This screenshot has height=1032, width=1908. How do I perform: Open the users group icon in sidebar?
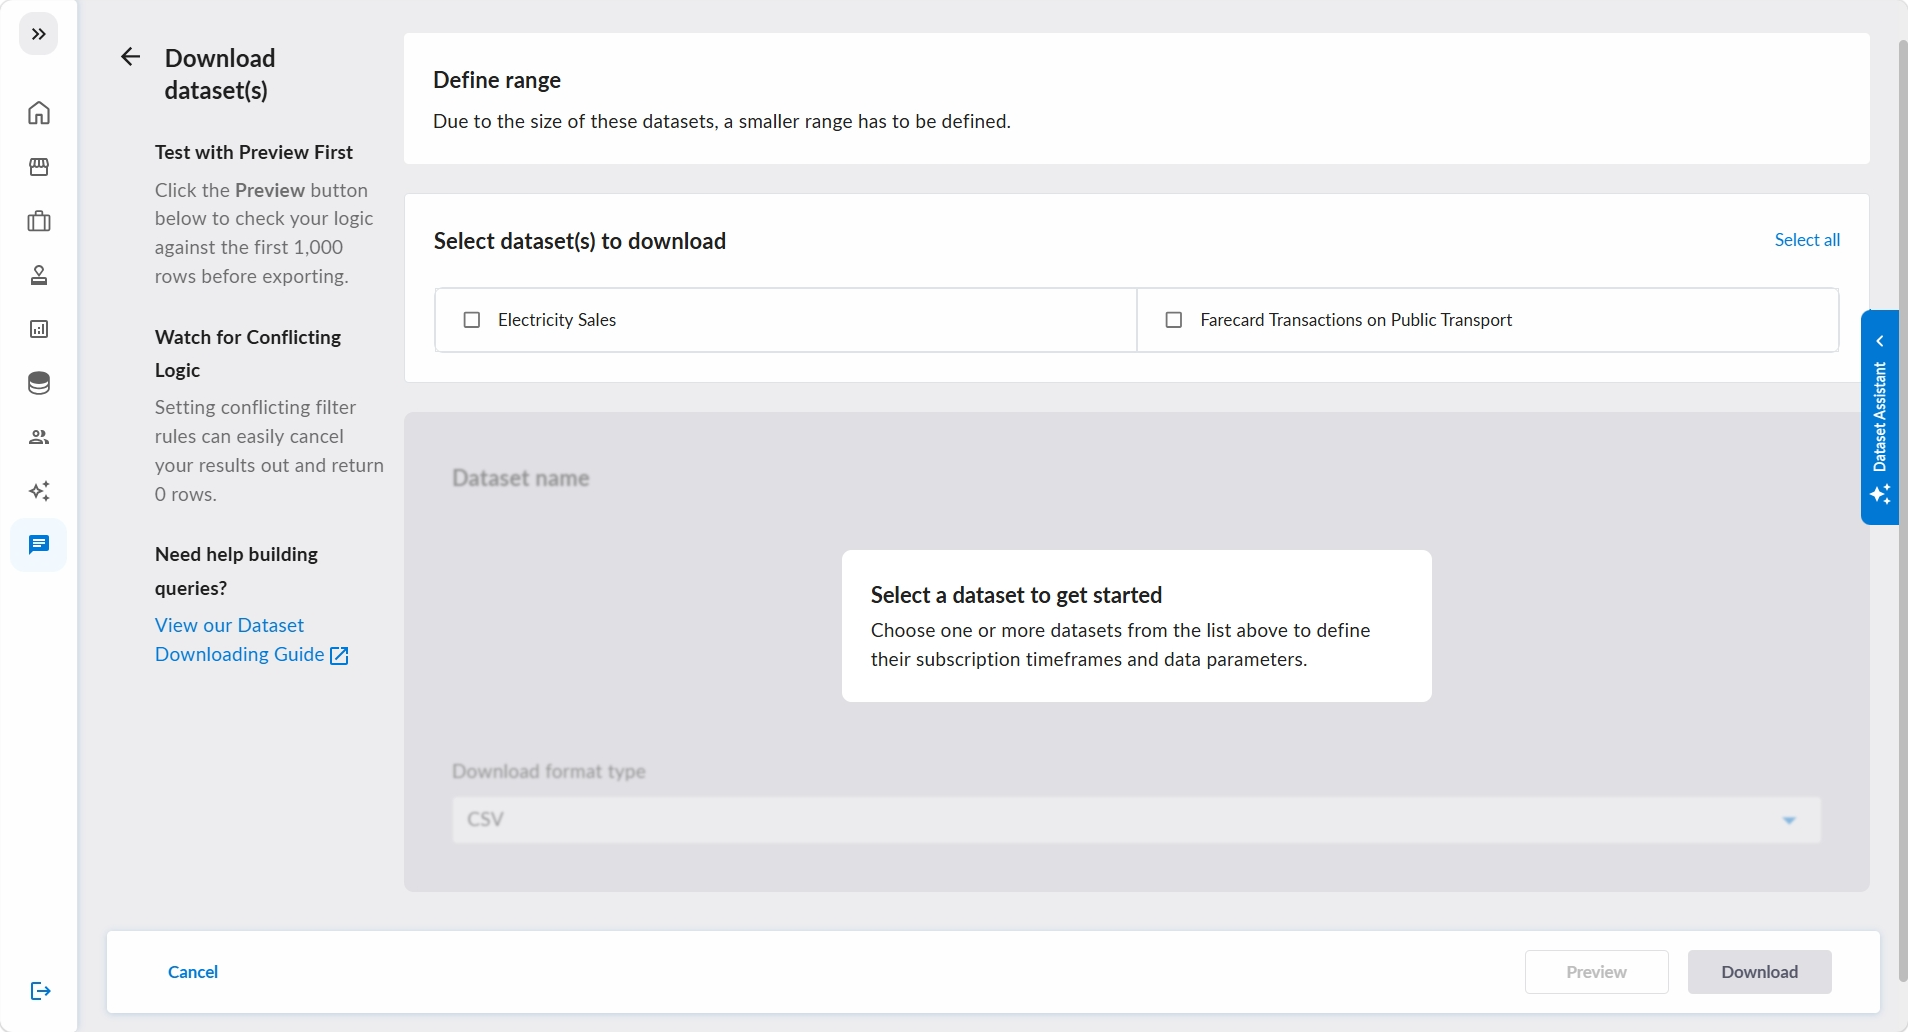point(39,437)
